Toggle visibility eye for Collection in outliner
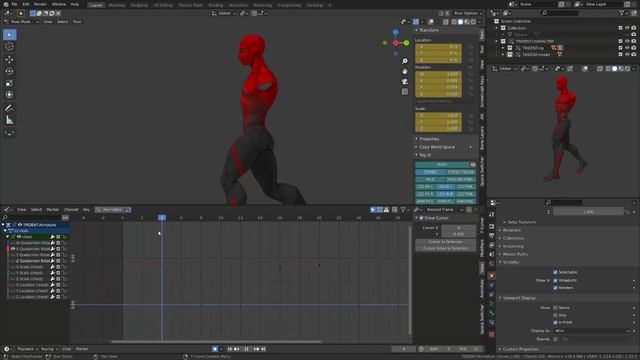The width and height of the screenshot is (640, 360). click(627, 28)
